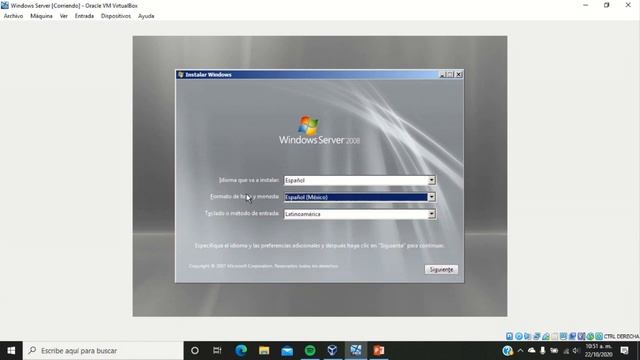This screenshot has height=360, width=640.
Task: Expand the 'Teclado o método de entrada' dropdown
Action: pyautogui.click(x=431, y=214)
